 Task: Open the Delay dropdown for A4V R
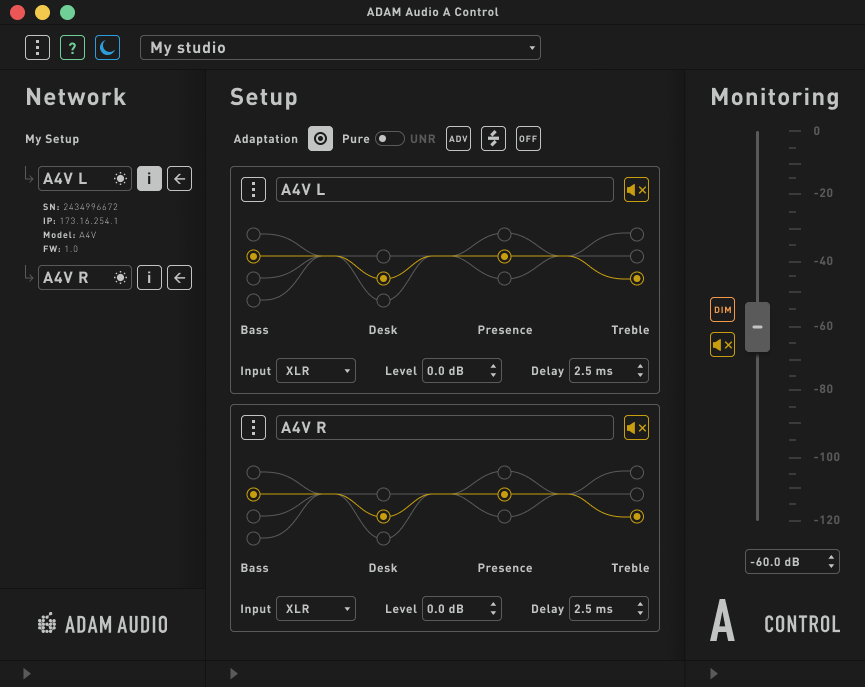coord(608,608)
